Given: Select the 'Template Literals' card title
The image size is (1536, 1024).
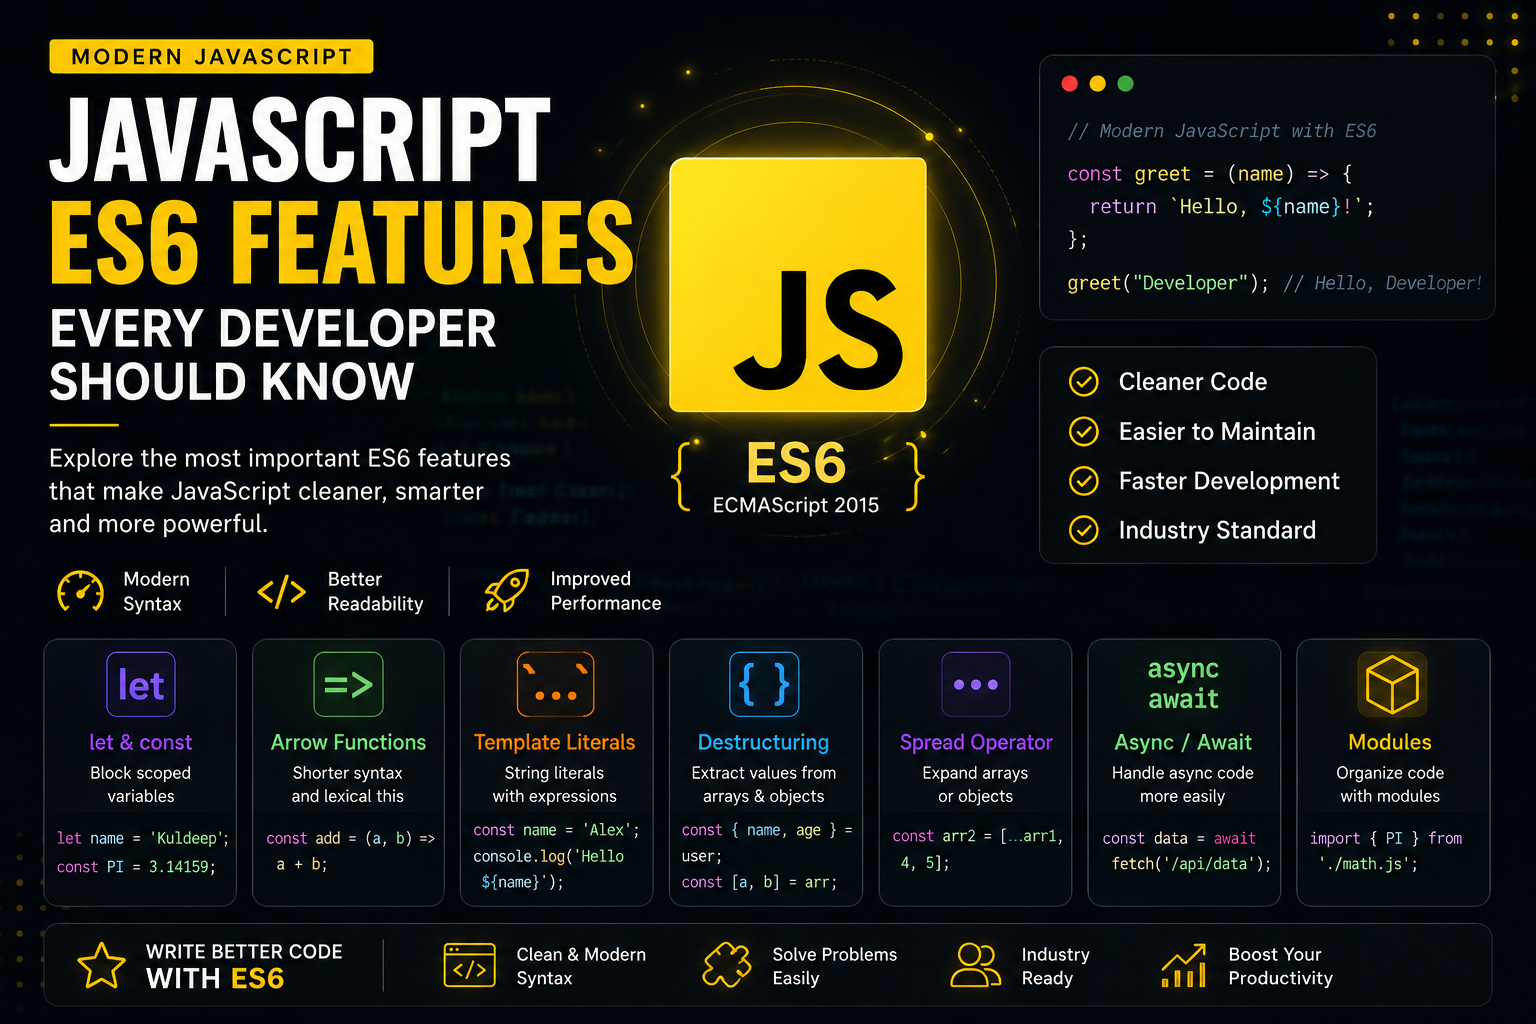Looking at the screenshot, I should click(555, 742).
